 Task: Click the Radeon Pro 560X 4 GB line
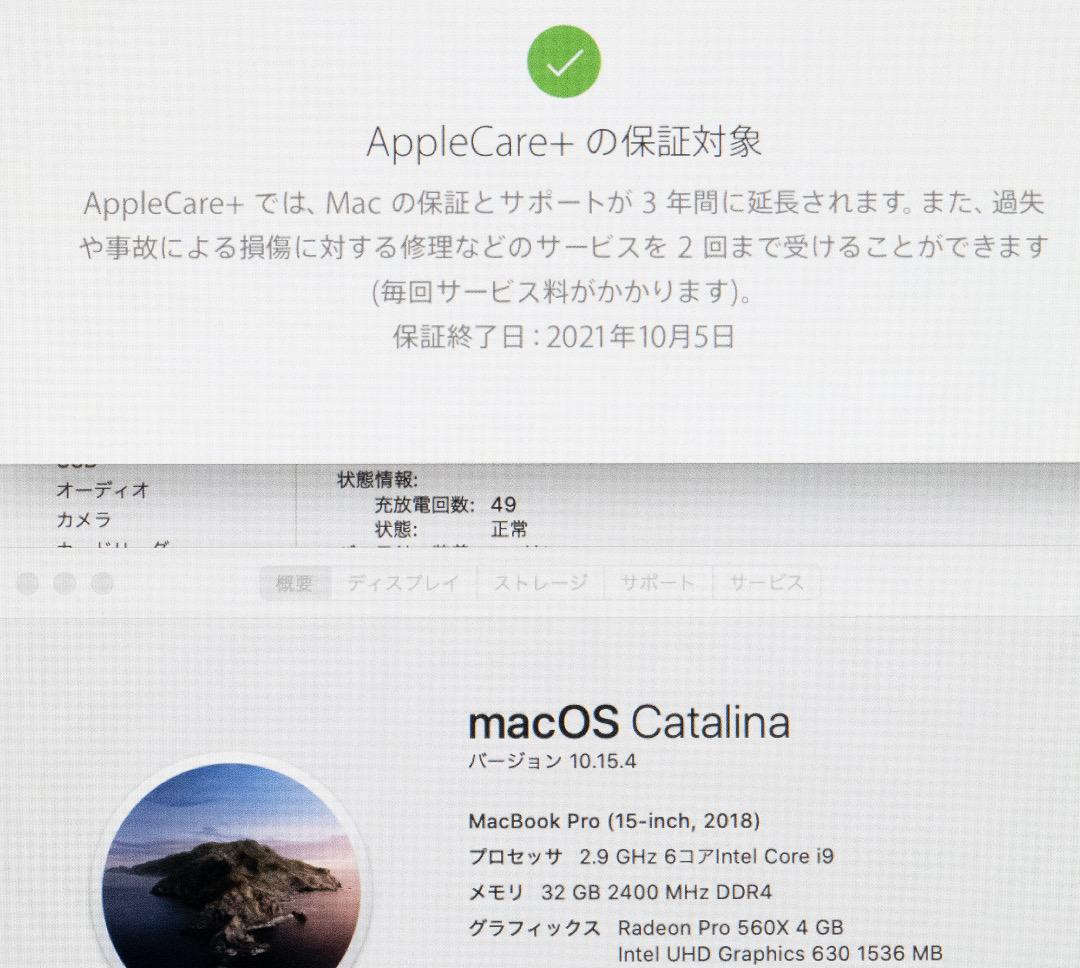pyautogui.click(x=730, y=928)
